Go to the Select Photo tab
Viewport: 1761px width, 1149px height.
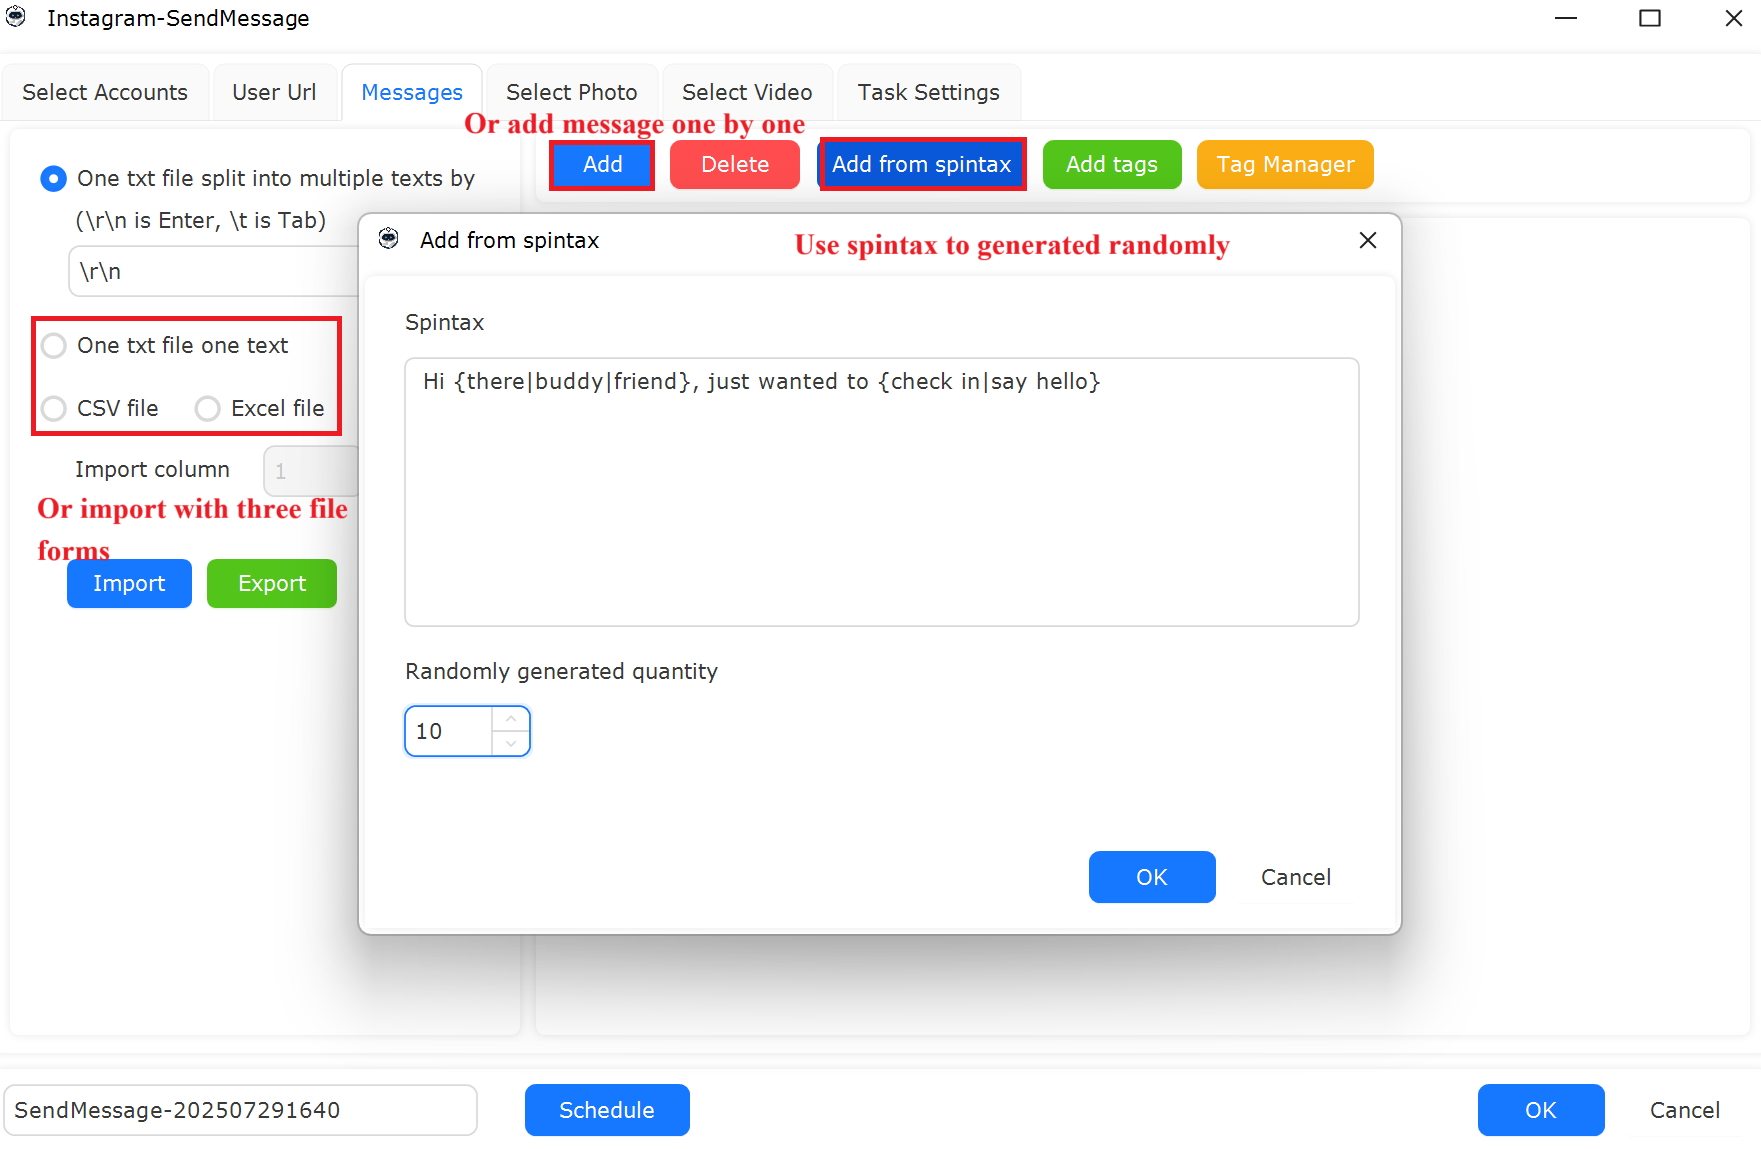pyautogui.click(x=572, y=92)
